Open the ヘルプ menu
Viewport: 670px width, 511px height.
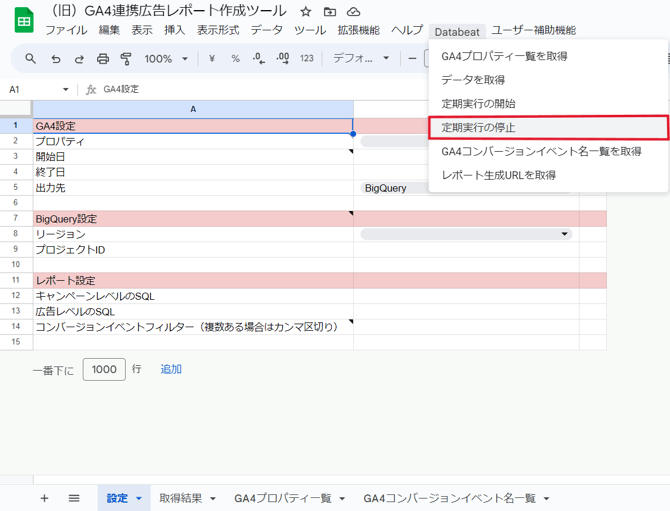[407, 30]
